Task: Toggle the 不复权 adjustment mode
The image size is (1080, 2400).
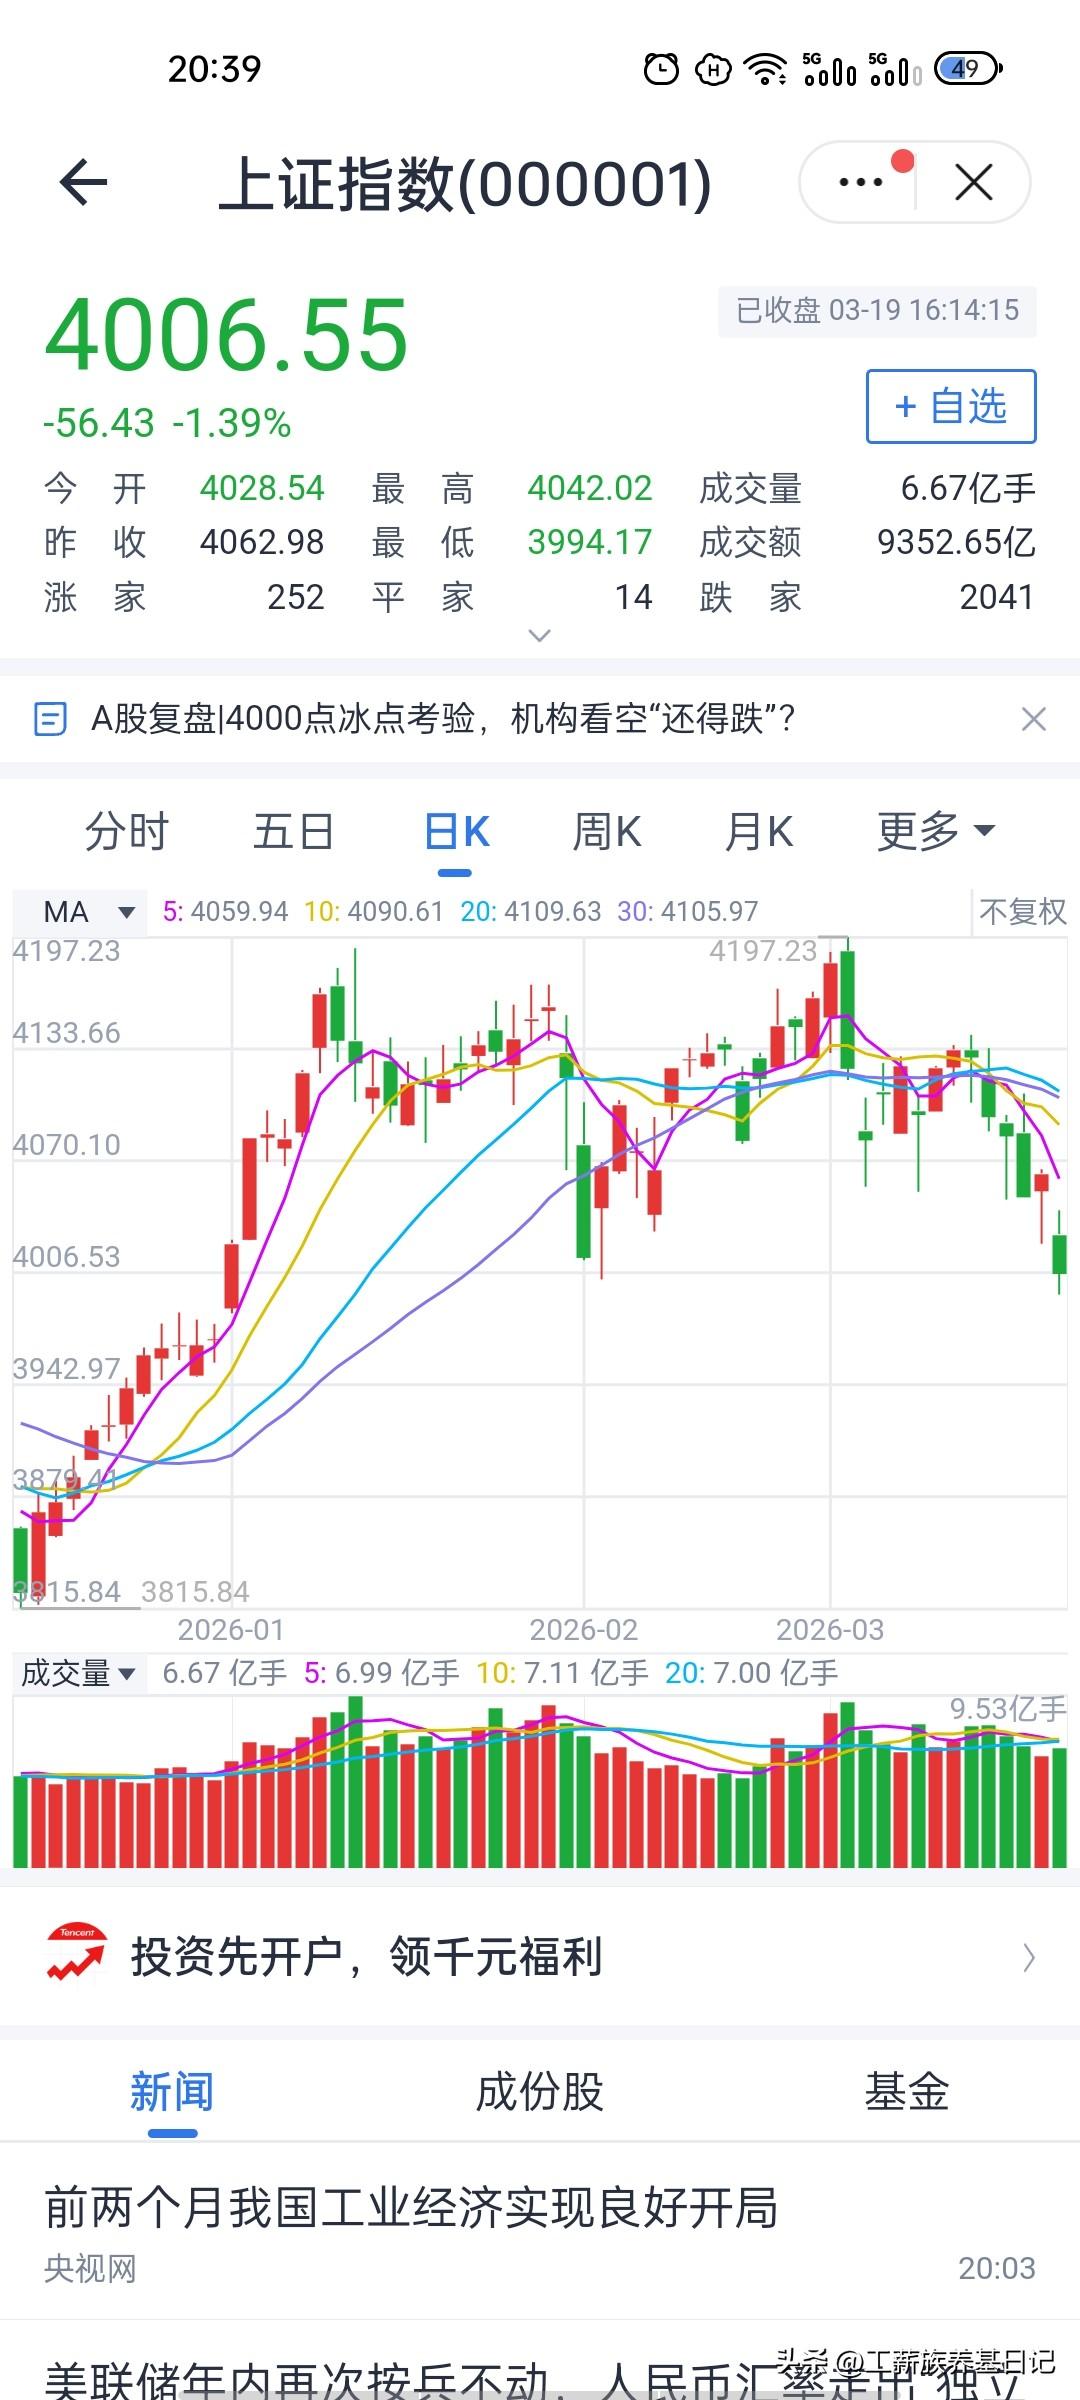Action: pyautogui.click(x=1021, y=911)
